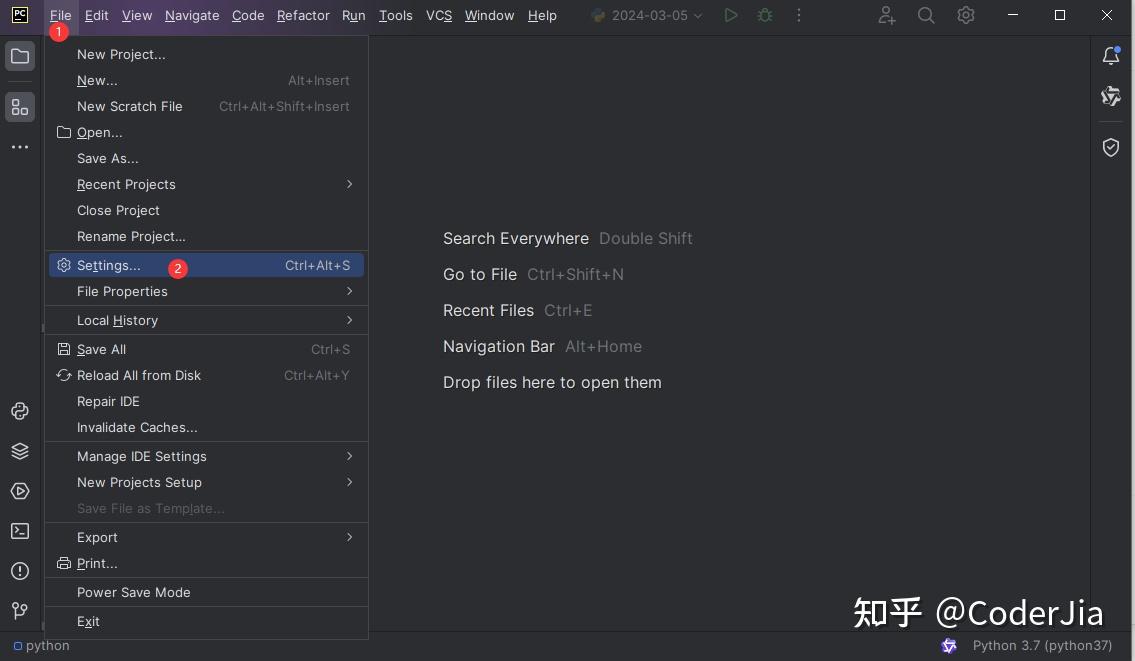1135x661 pixels.
Task: Select Reload All from Disk
Action: (x=206, y=376)
